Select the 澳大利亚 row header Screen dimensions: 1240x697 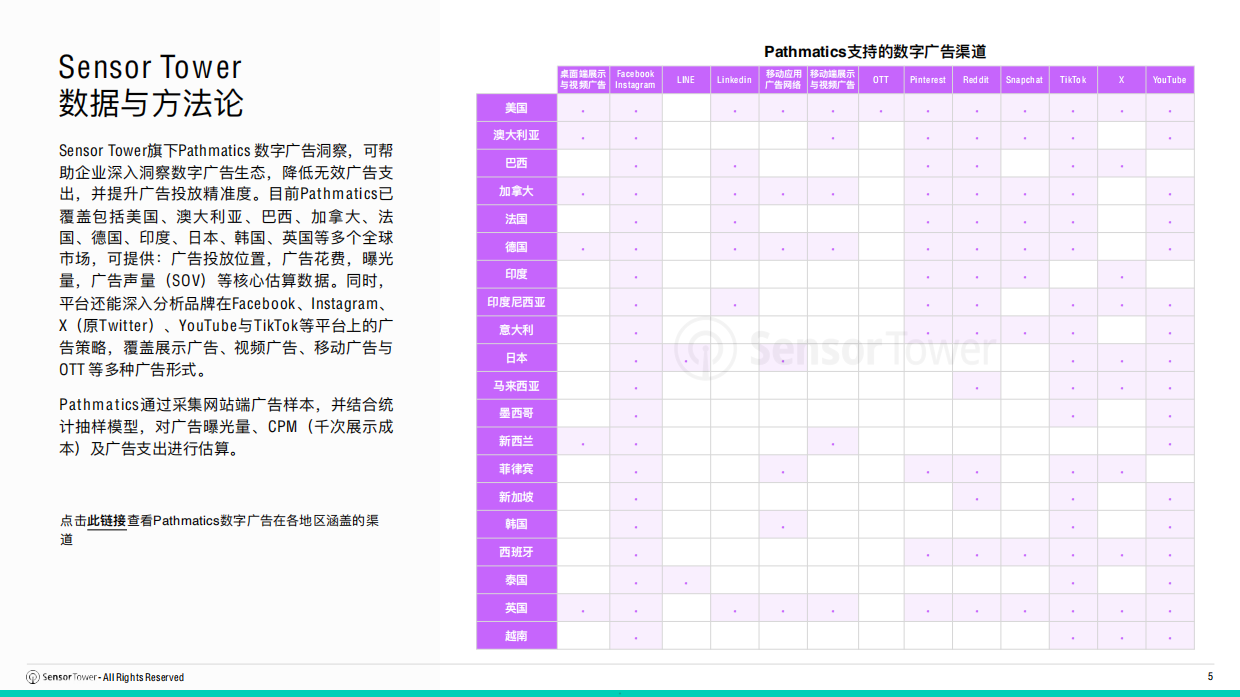516,135
